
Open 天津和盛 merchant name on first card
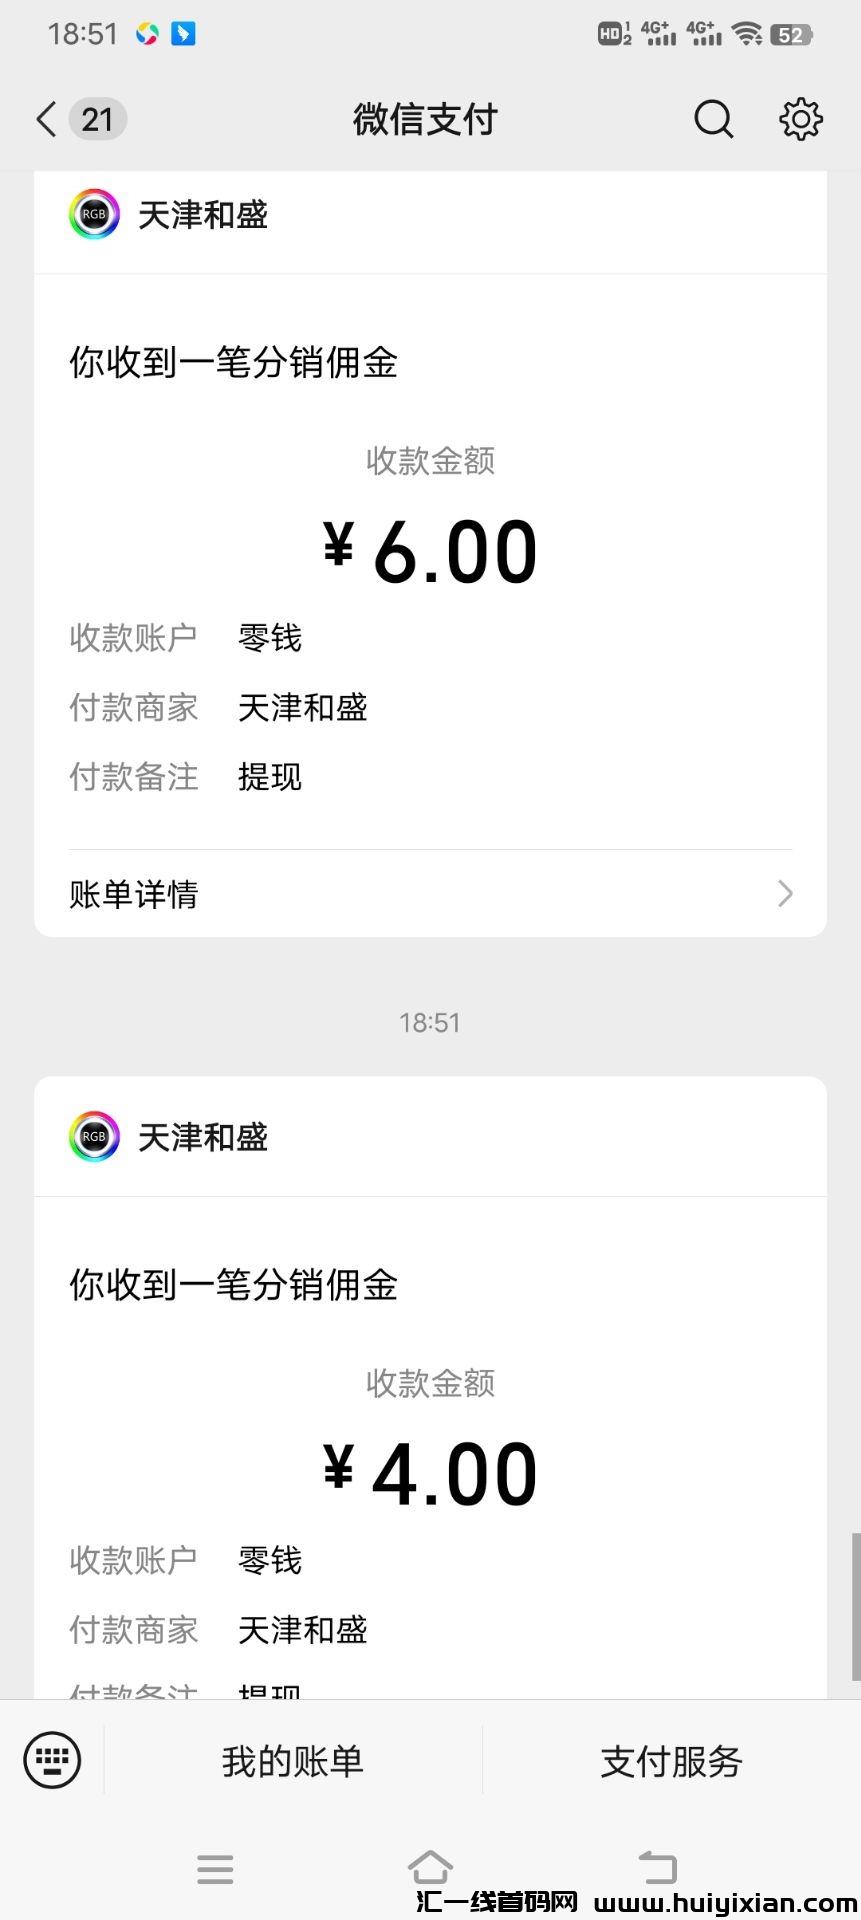coord(203,214)
